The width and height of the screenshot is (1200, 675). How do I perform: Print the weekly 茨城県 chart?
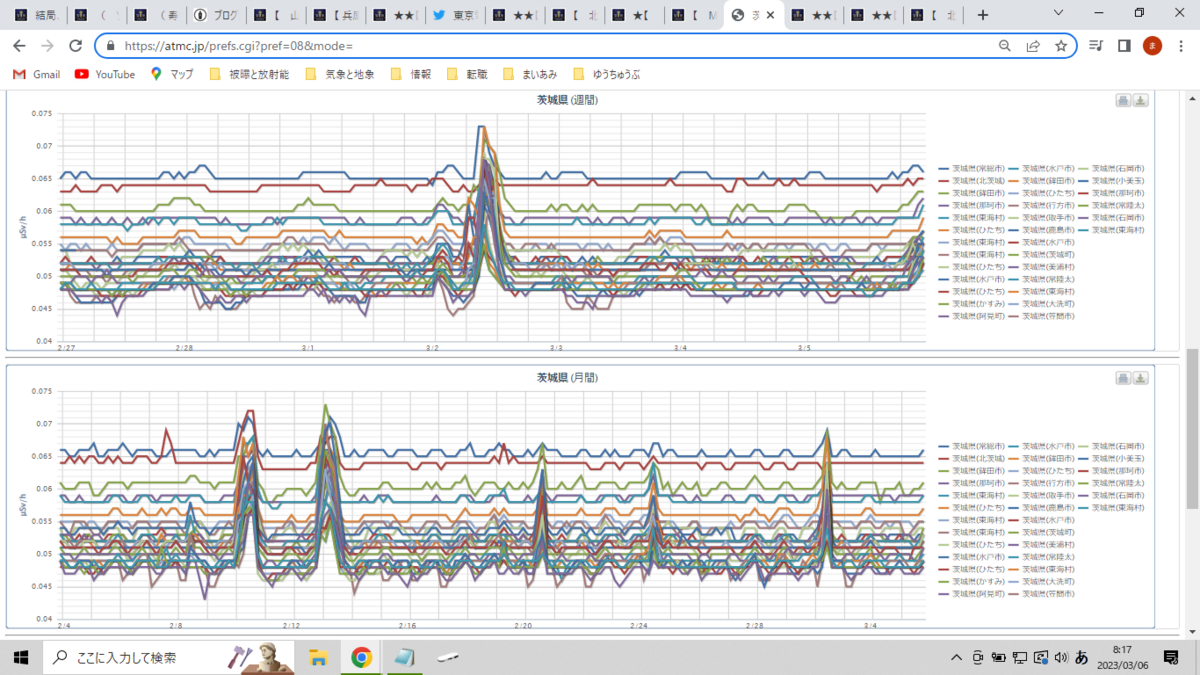1123,100
